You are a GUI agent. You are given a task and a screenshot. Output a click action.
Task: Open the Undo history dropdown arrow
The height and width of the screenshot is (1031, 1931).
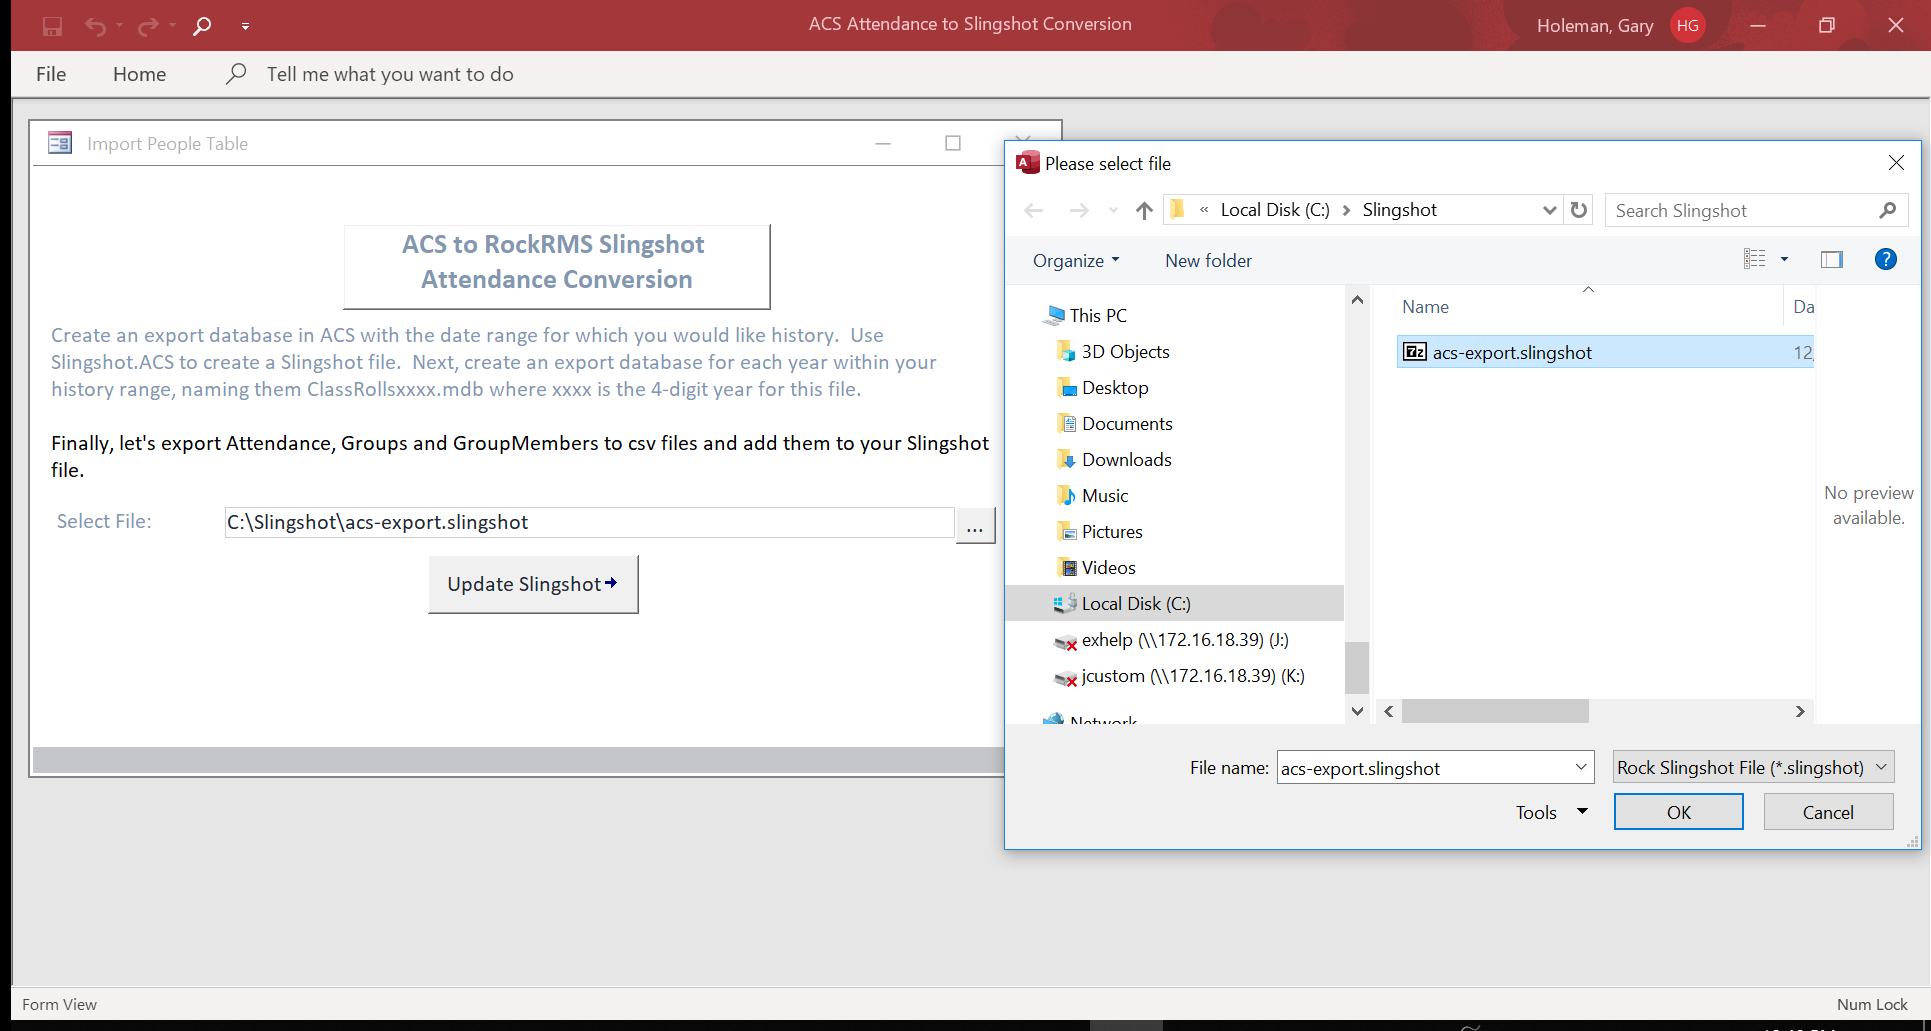tap(119, 26)
